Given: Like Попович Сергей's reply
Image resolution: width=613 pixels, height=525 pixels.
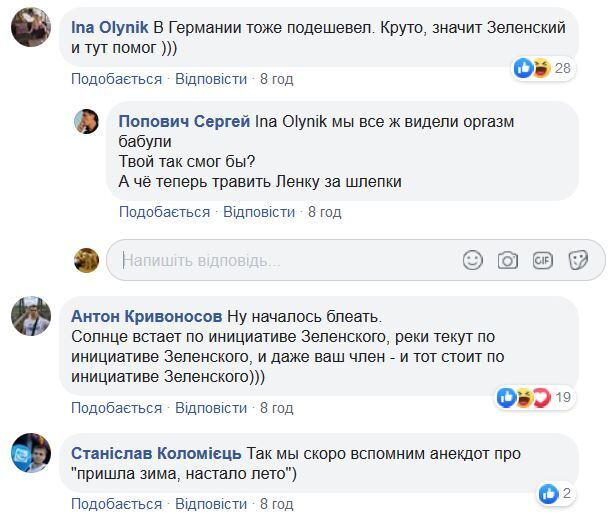Looking at the screenshot, I should tap(164, 212).
